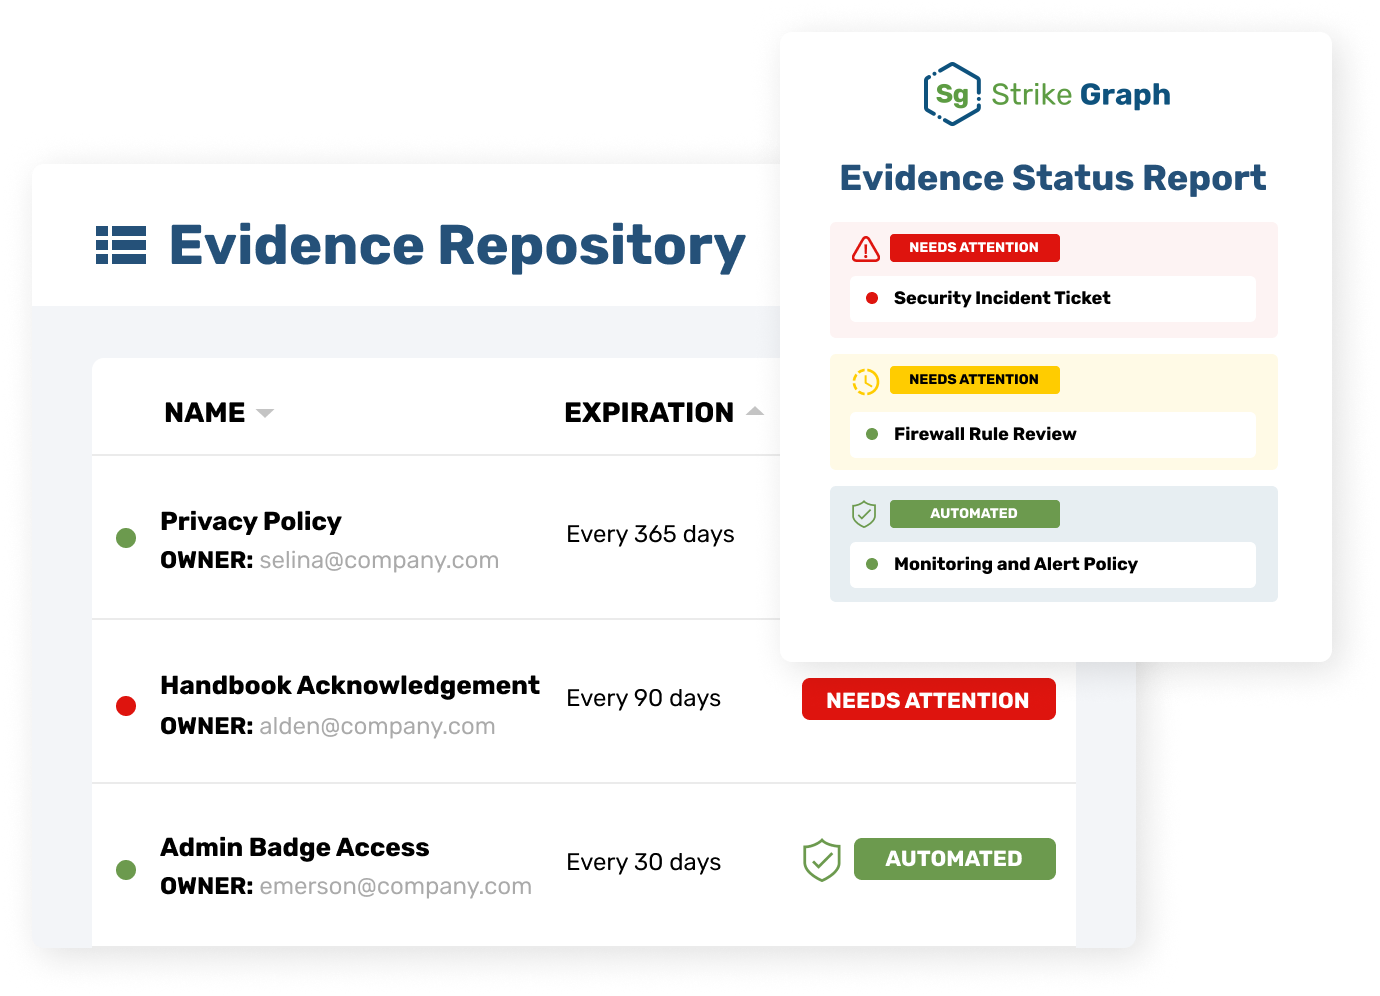Click the owner email selina@company.com
This screenshot has height=996, width=1380.
tap(379, 560)
